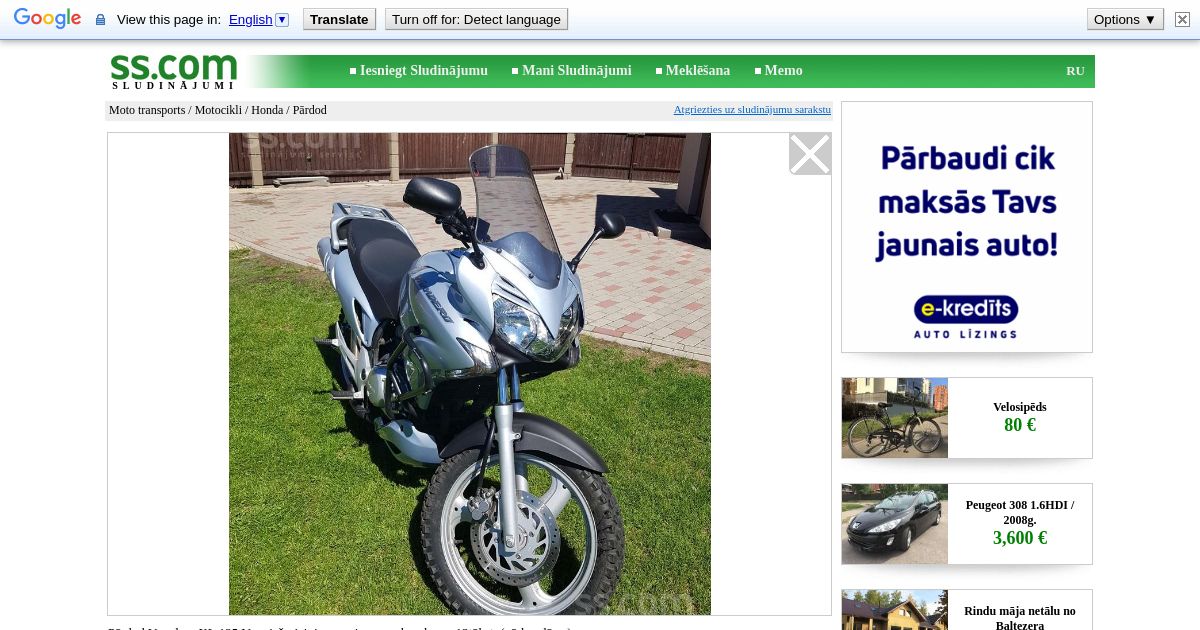
Task: Click the 3,600 € price
Action: click(1020, 538)
